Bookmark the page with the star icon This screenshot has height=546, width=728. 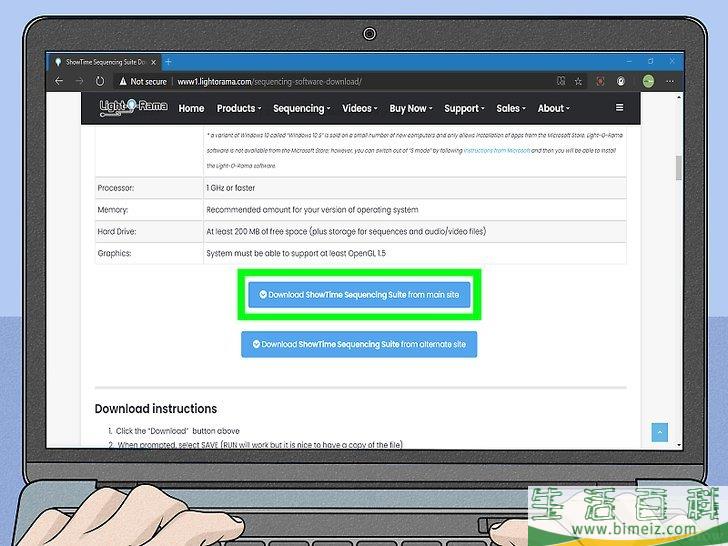(x=578, y=81)
